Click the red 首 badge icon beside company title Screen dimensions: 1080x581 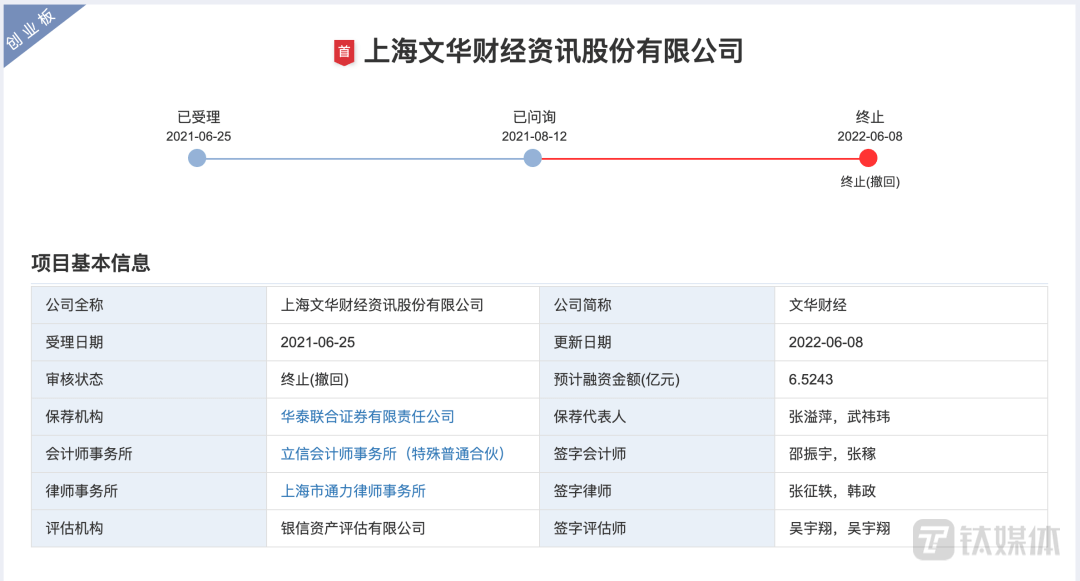pyautogui.click(x=344, y=52)
